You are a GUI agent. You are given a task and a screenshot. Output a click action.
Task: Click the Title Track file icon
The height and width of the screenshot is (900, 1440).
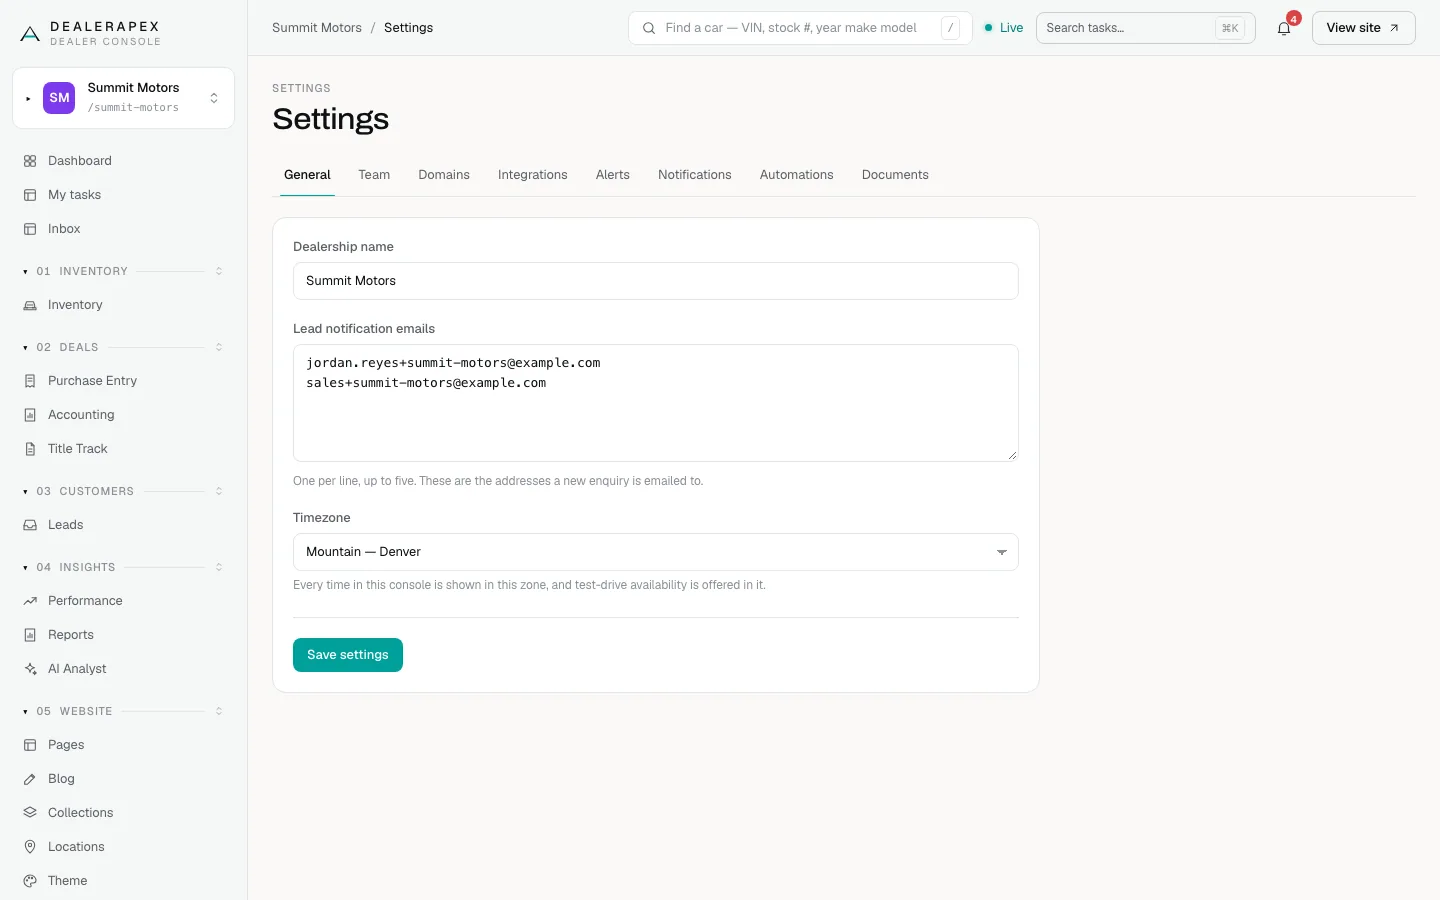click(x=30, y=449)
